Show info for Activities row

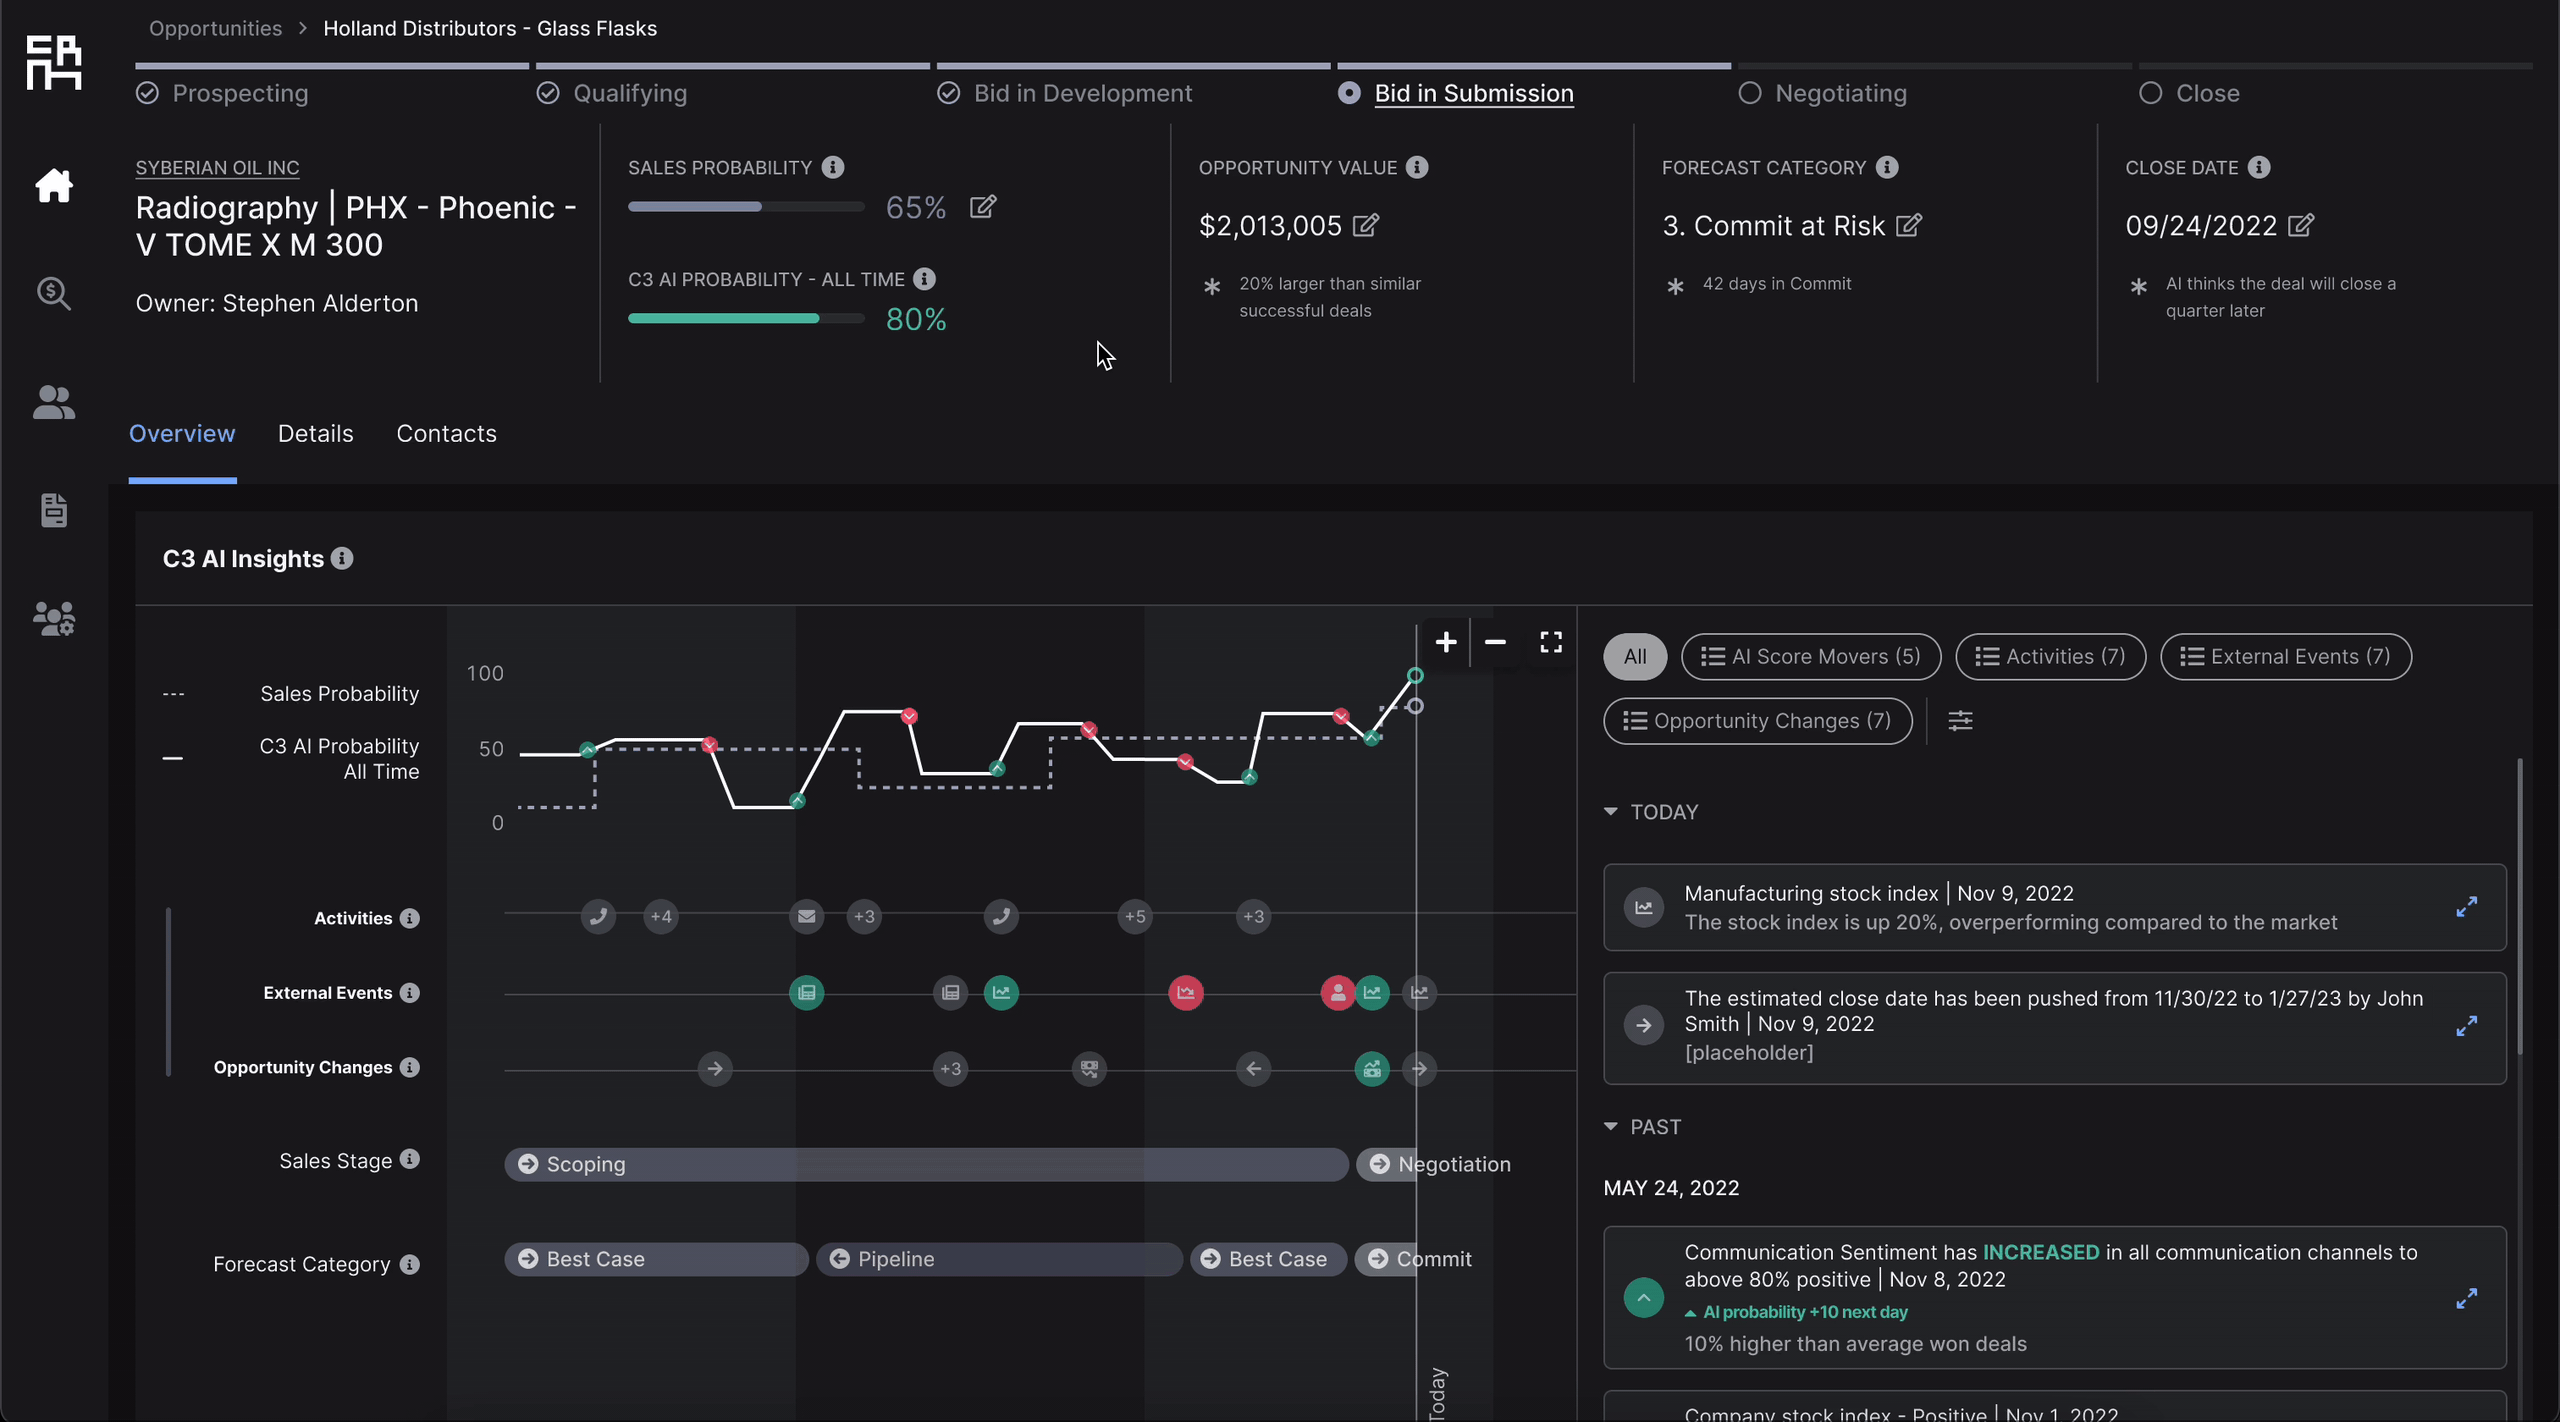click(410, 918)
